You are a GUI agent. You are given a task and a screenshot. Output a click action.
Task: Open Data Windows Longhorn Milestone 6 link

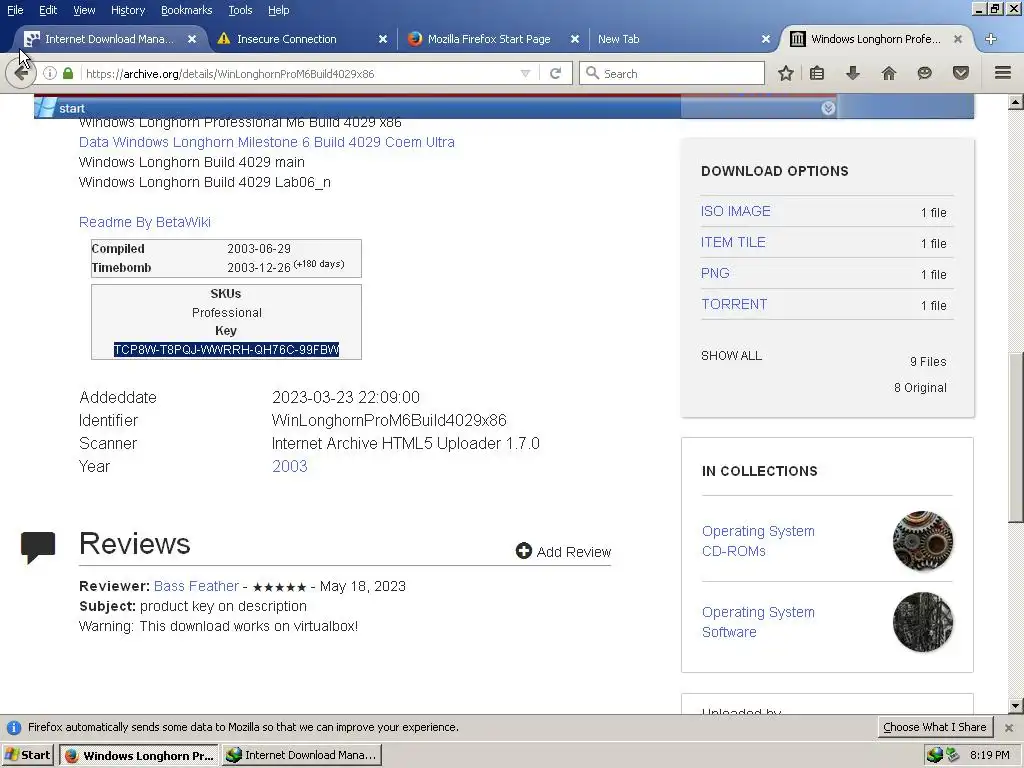pos(266,142)
